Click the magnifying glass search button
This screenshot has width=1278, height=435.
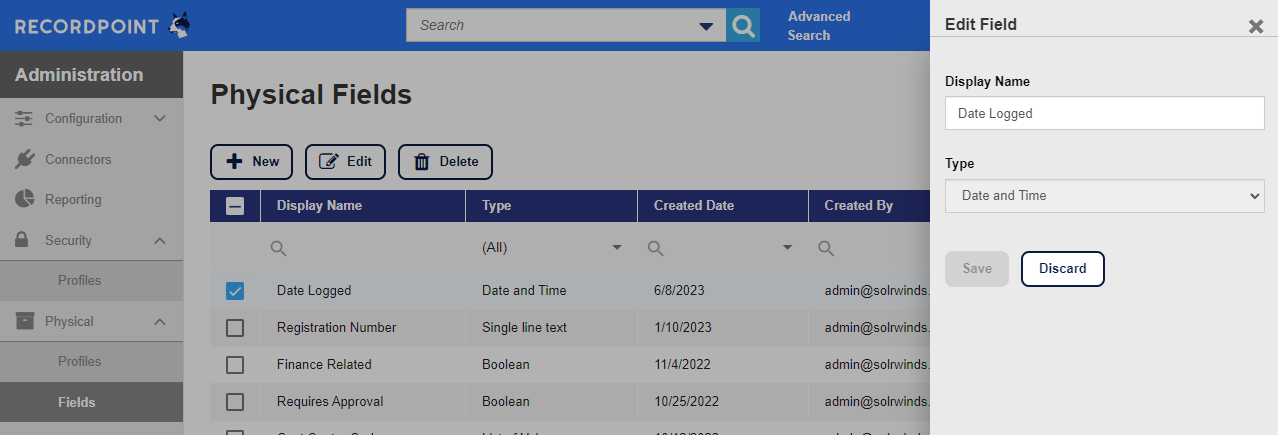(742, 26)
